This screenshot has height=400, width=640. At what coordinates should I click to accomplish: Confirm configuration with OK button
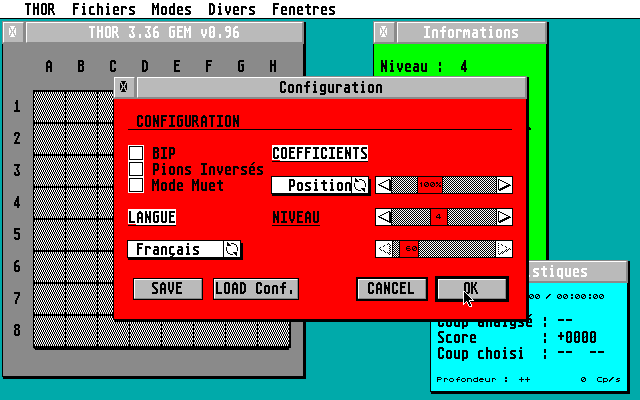(x=472, y=289)
